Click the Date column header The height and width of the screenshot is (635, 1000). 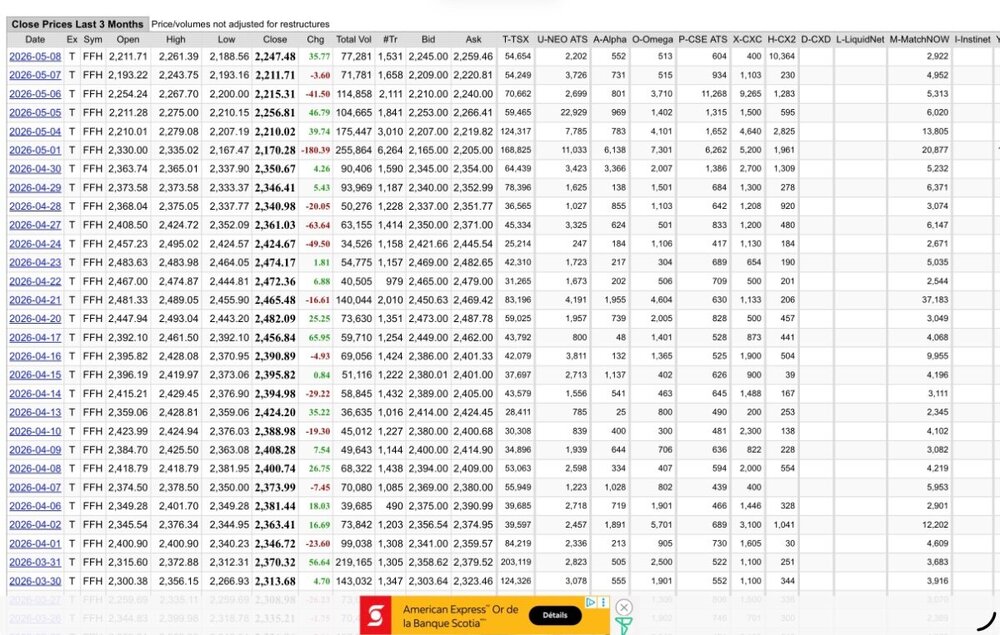(x=35, y=40)
